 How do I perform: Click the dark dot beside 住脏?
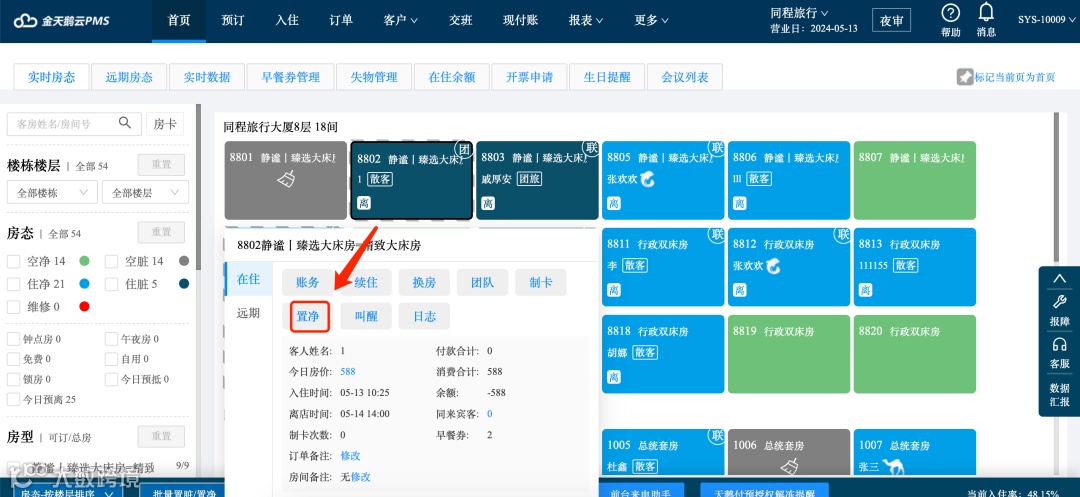click(x=184, y=284)
